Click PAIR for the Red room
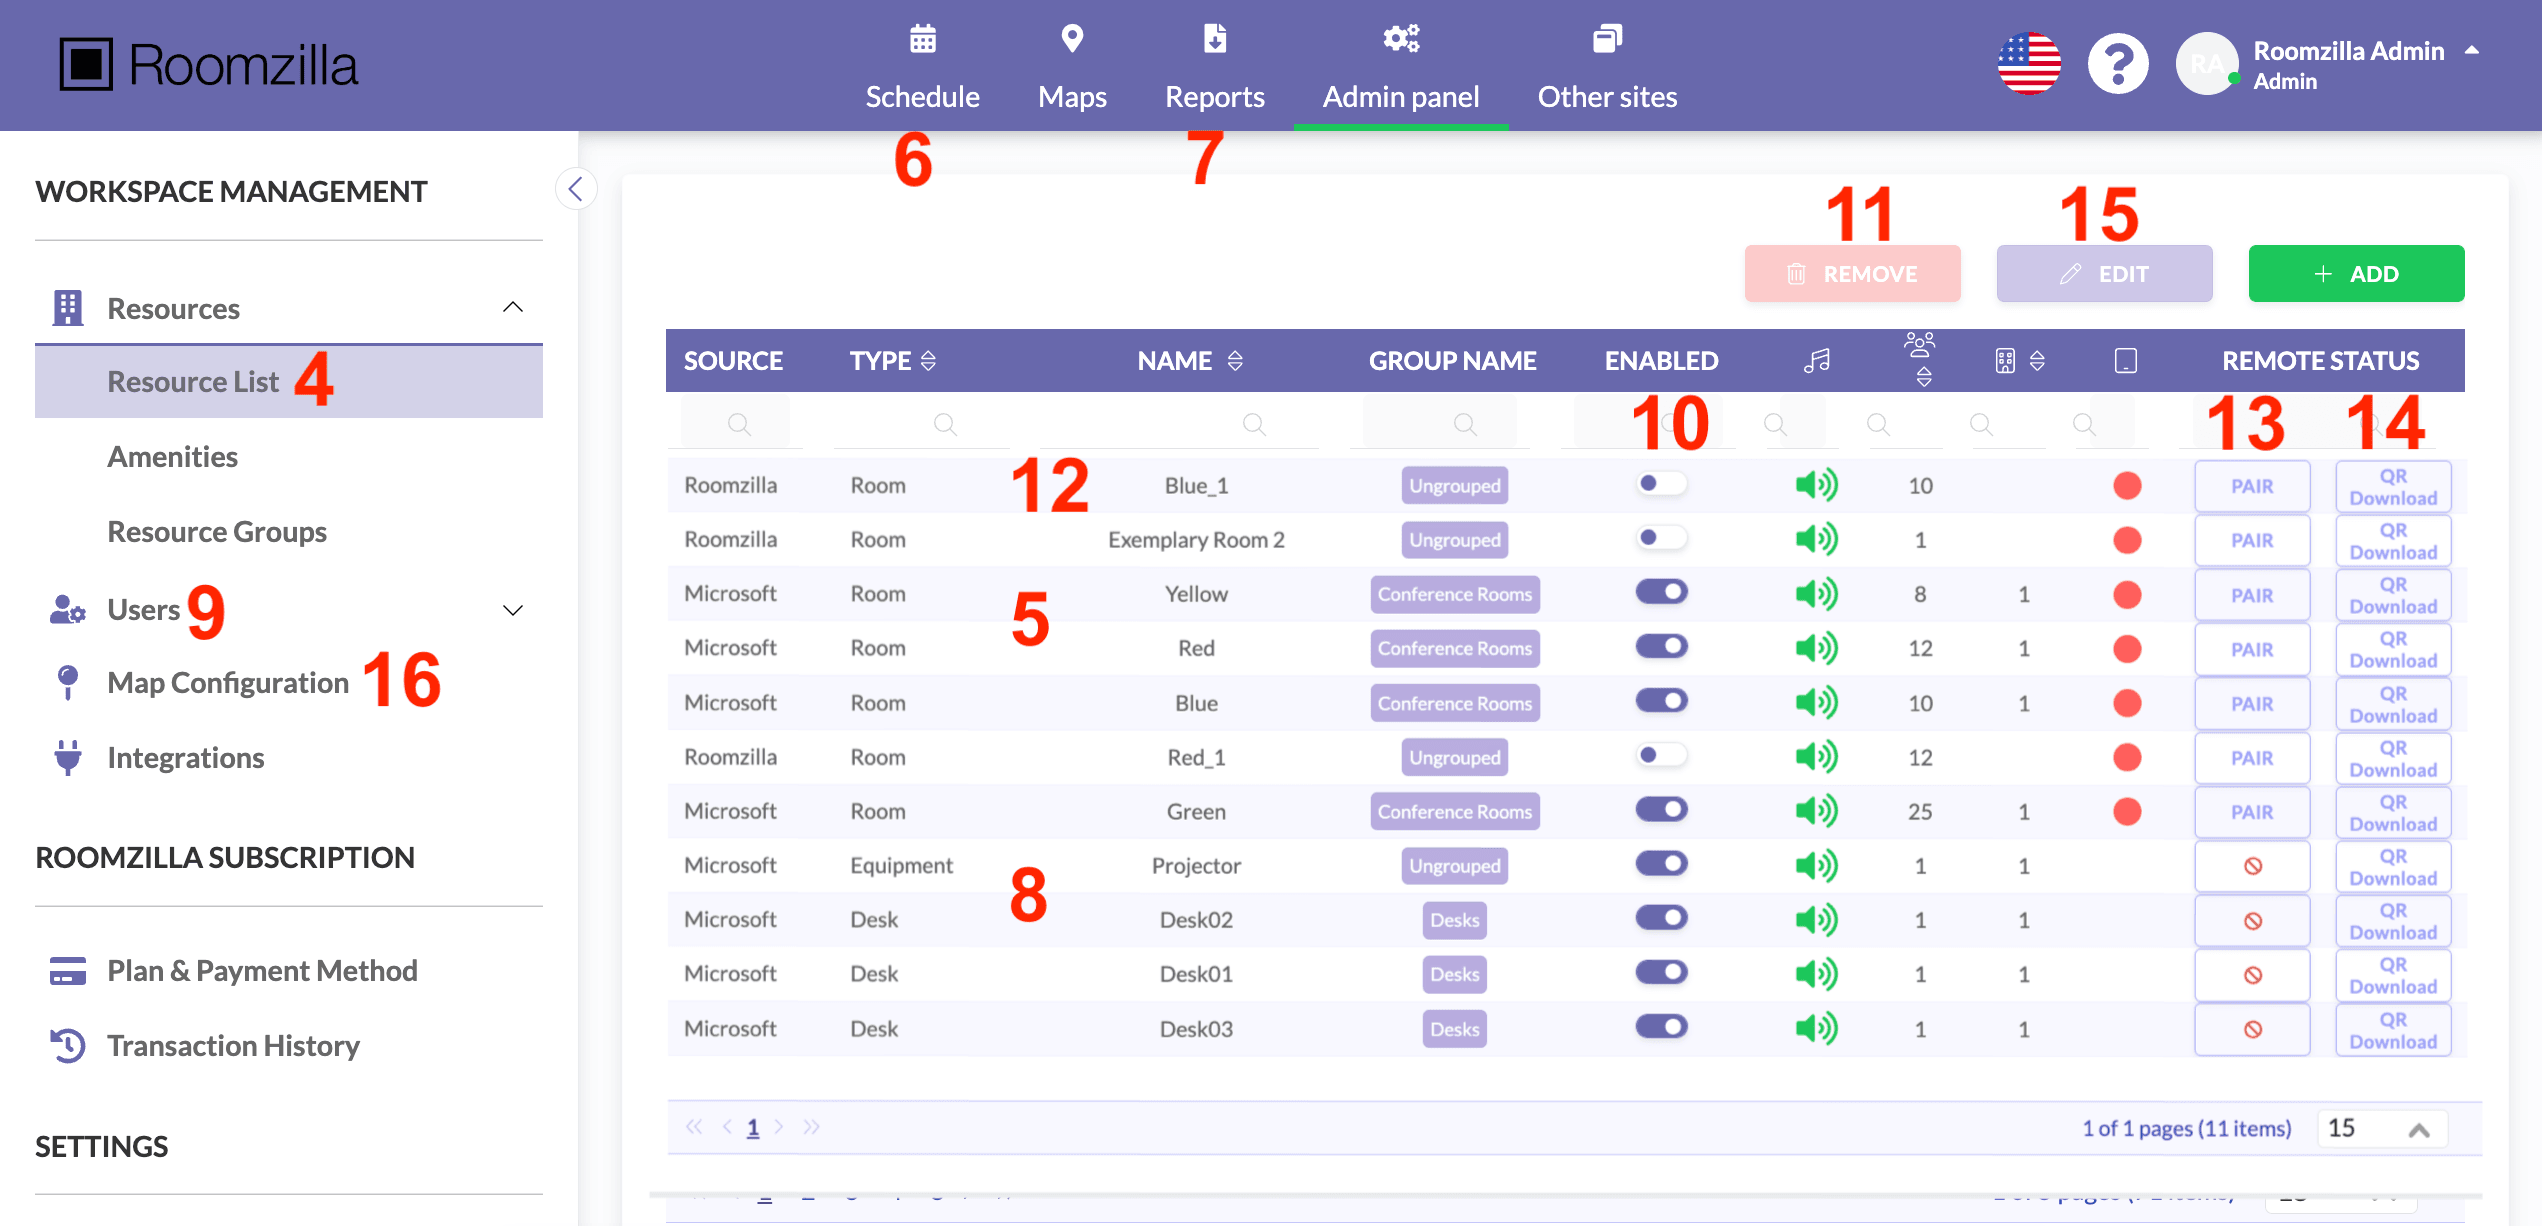 click(x=2252, y=649)
